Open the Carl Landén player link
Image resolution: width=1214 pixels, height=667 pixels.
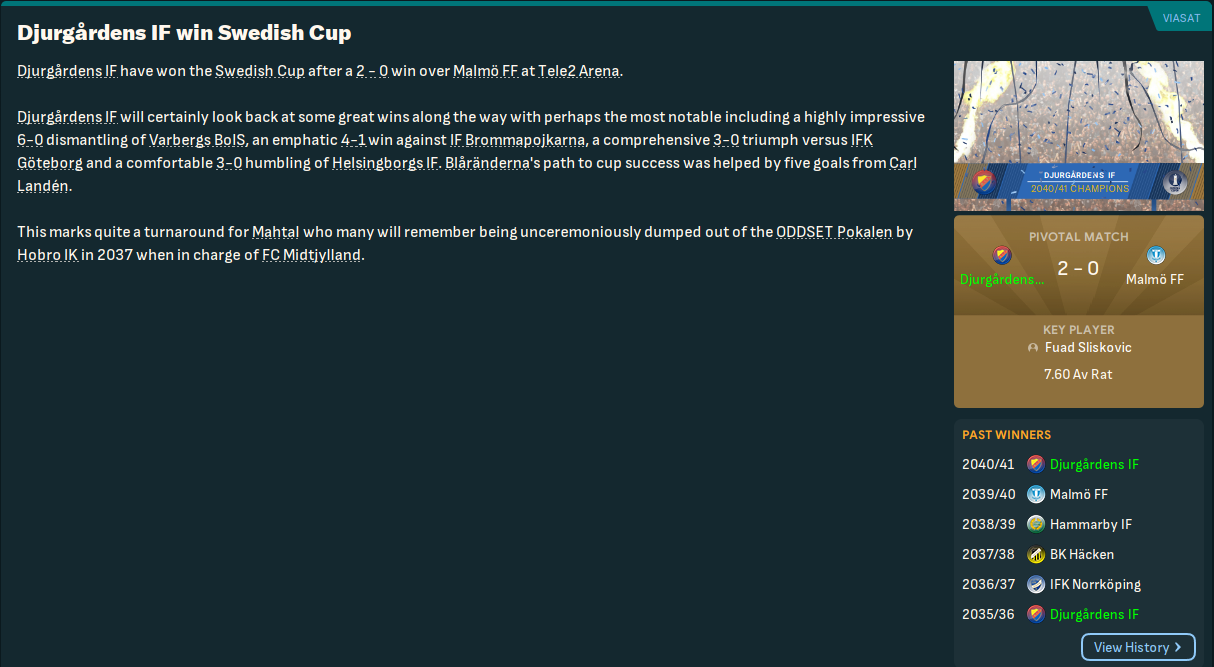tap(903, 163)
